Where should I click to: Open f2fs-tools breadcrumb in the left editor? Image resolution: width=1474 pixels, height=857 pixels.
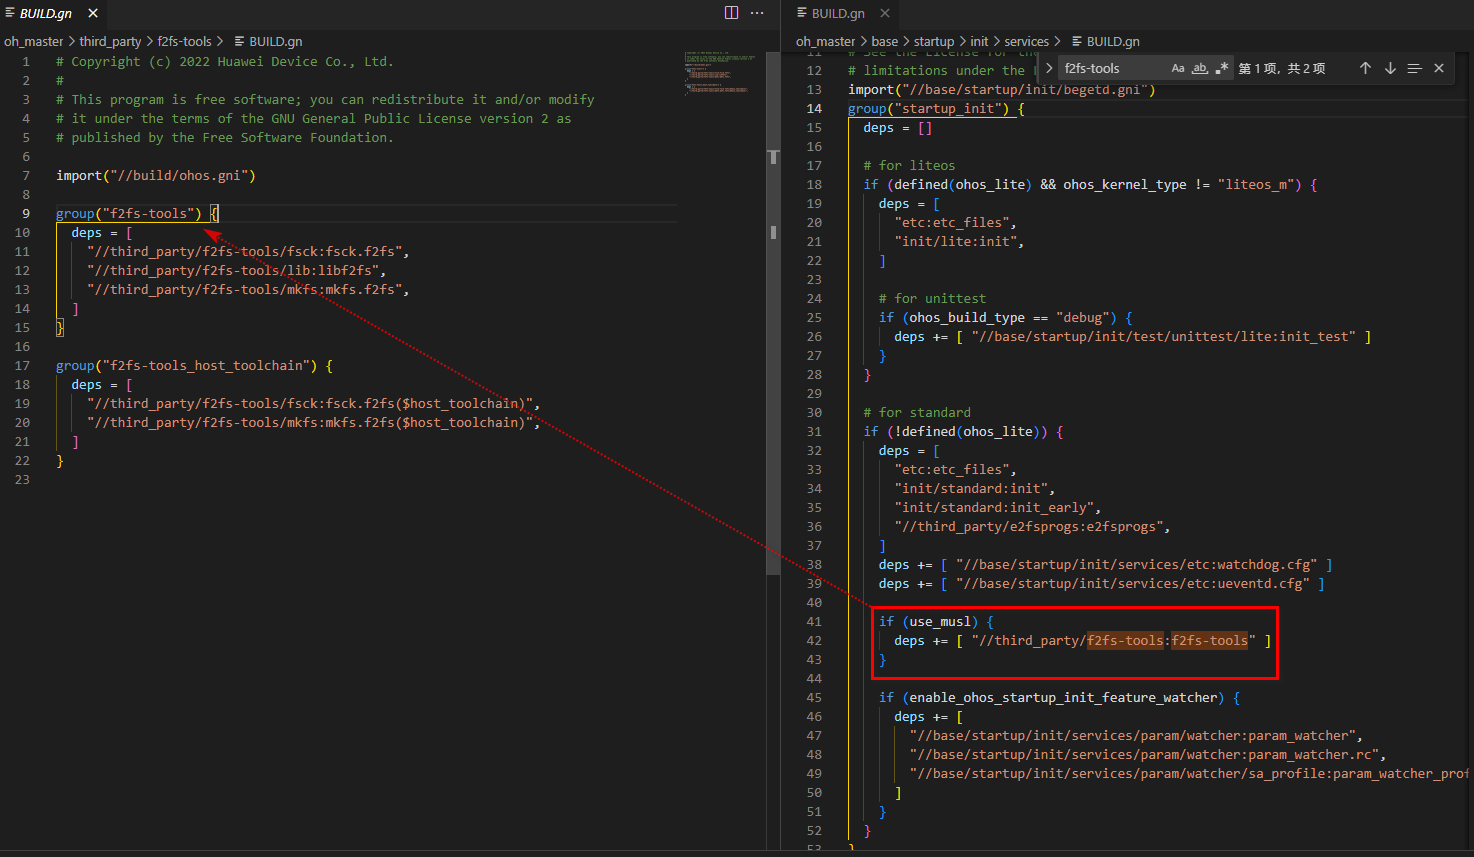pyautogui.click(x=184, y=41)
